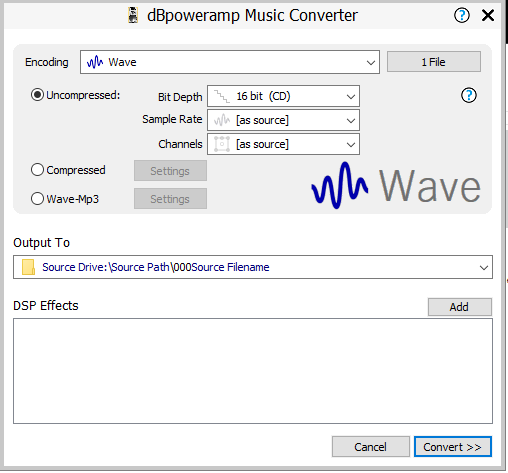This screenshot has height=473, width=508.
Task: Click the dBpoweramp app icon in the title bar
Action: [x=133, y=15]
